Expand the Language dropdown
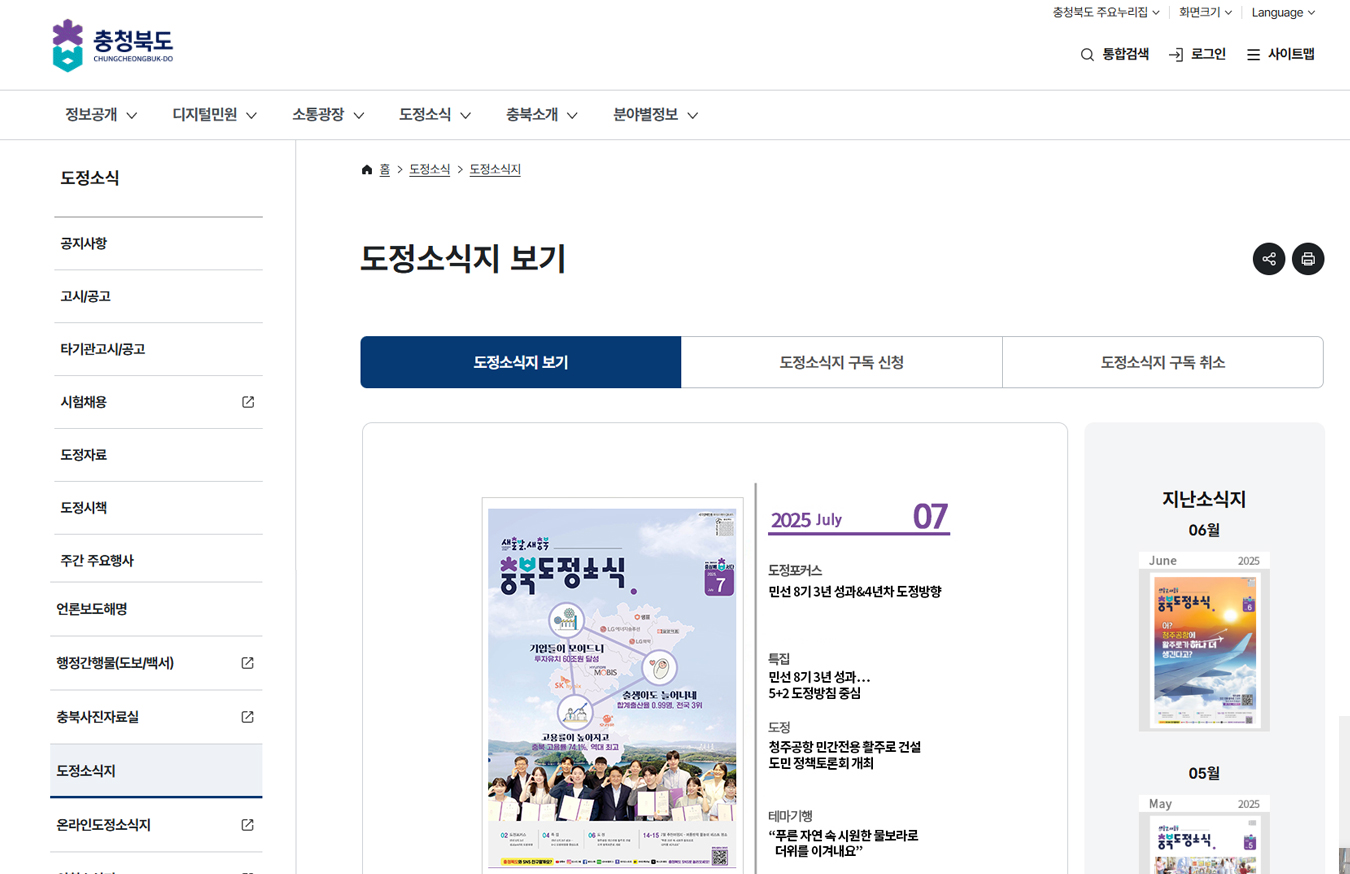1350x874 pixels. tap(1283, 13)
